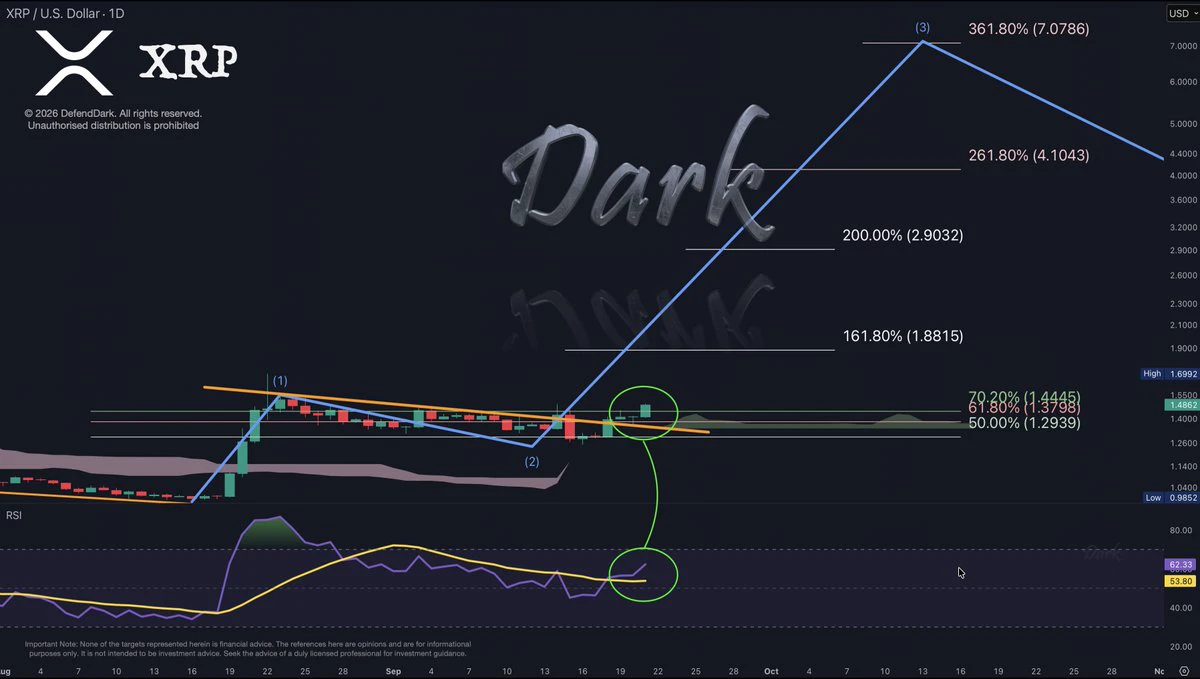Select the RSI indicator label
The width and height of the screenshot is (1200, 679).
point(14,516)
